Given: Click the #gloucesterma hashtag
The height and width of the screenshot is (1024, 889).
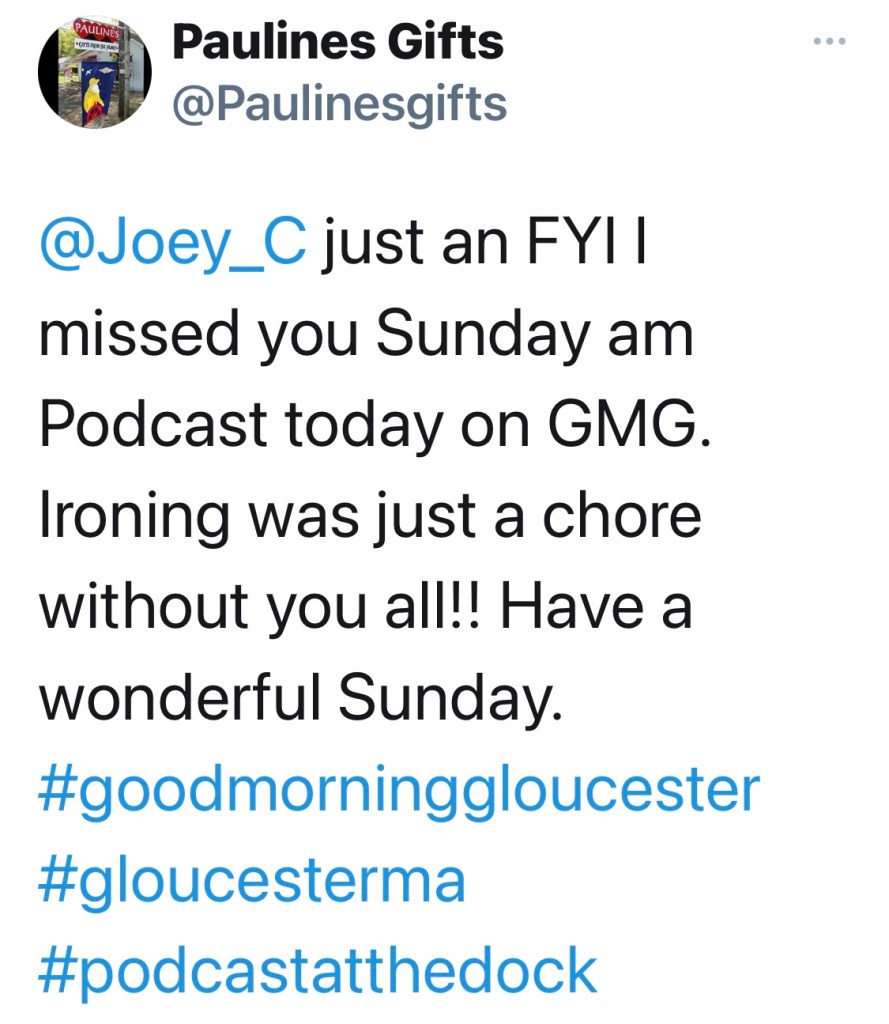Looking at the screenshot, I should point(253,881).
